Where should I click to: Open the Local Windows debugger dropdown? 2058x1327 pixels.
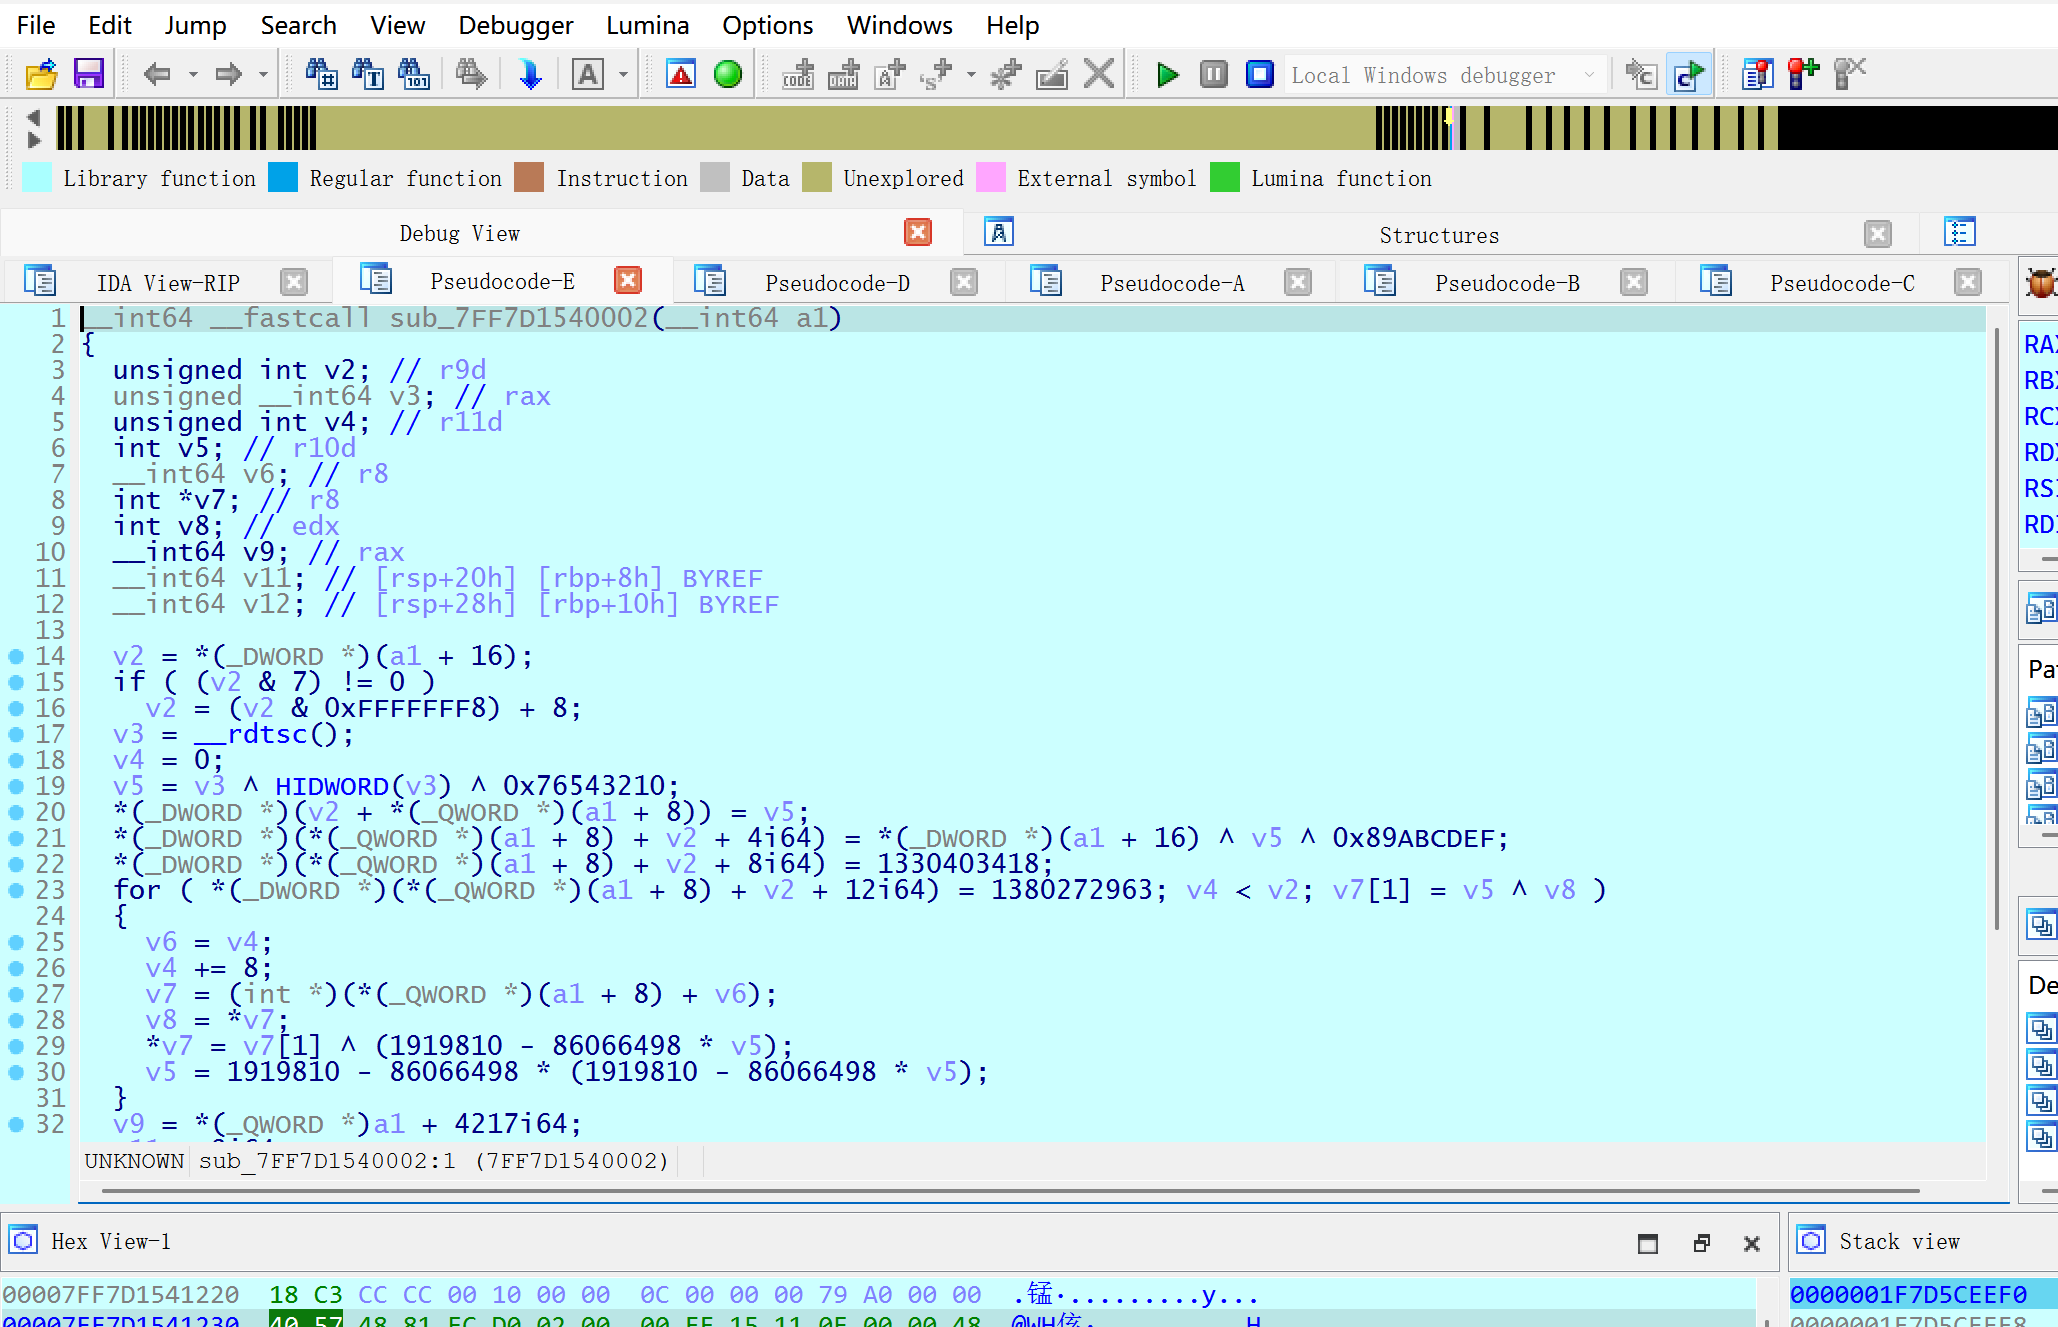pyautogui.click(x=1589, y=75)
